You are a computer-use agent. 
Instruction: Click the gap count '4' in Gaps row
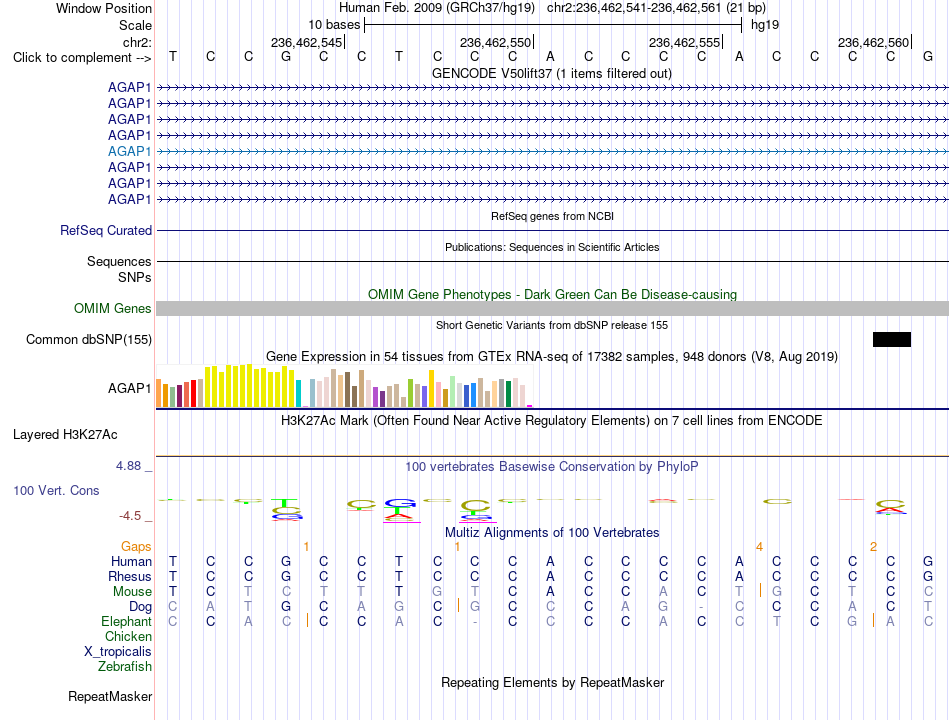point(759,547)
